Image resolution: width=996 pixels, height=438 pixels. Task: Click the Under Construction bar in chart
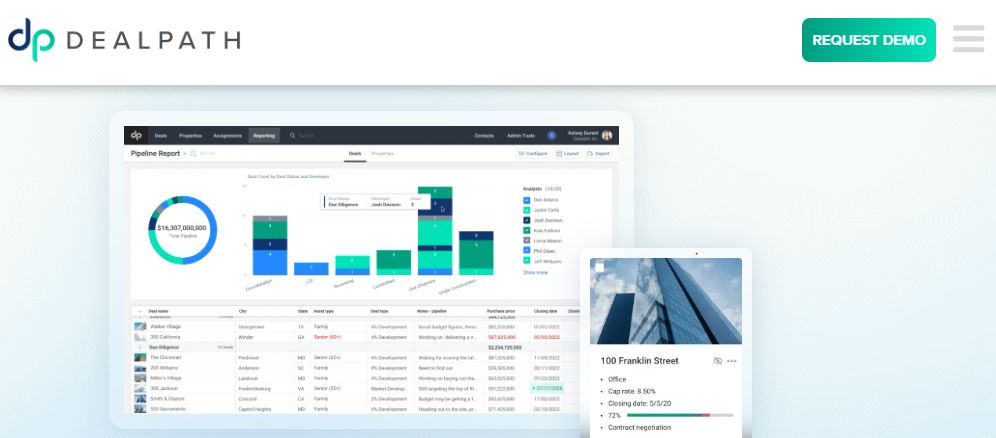tap(476, 253)
